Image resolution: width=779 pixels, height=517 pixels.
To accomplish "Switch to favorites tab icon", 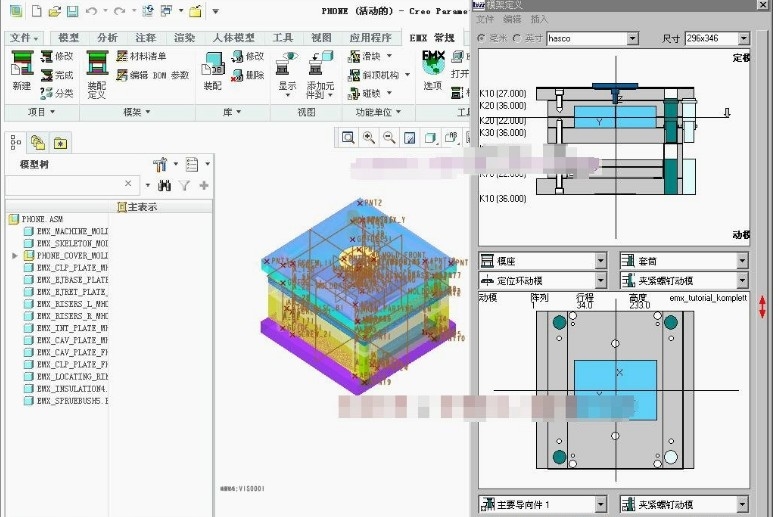I will point(60,143).
